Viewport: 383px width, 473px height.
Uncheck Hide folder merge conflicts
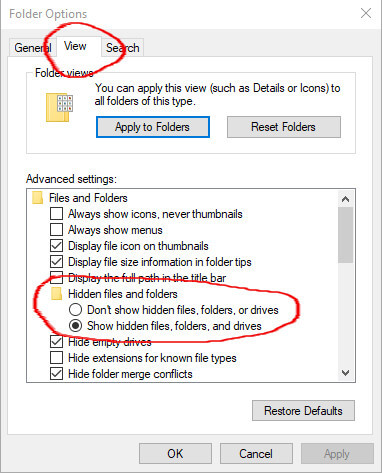56,374
